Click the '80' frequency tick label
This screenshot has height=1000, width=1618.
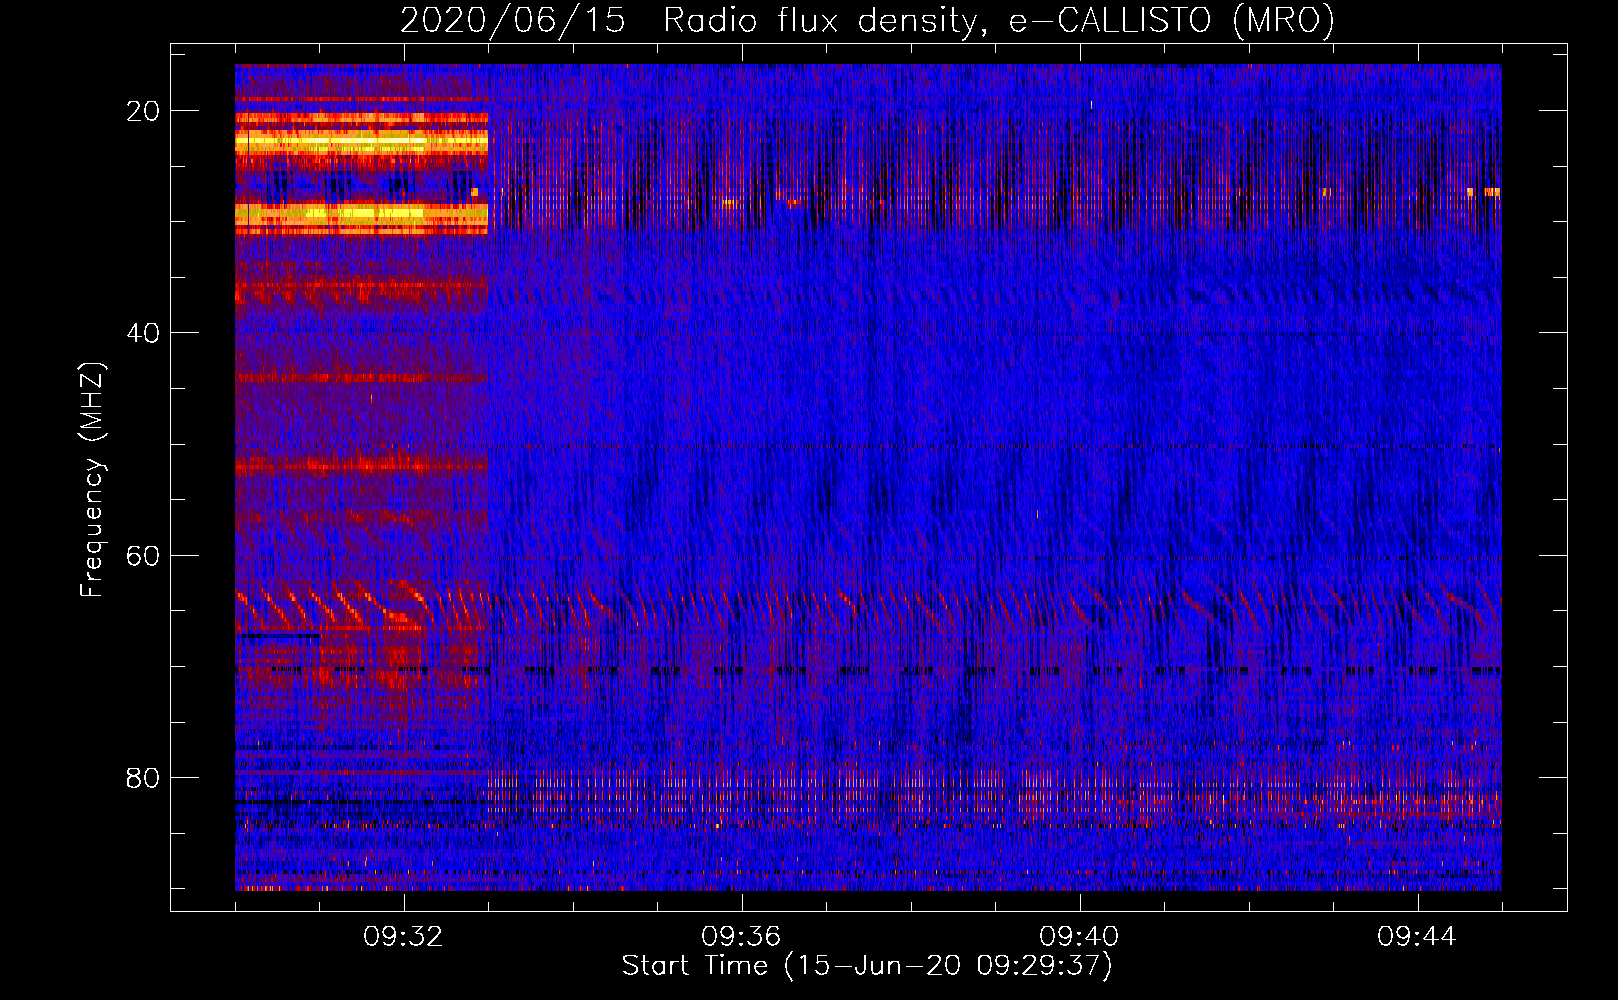(144, 777)
